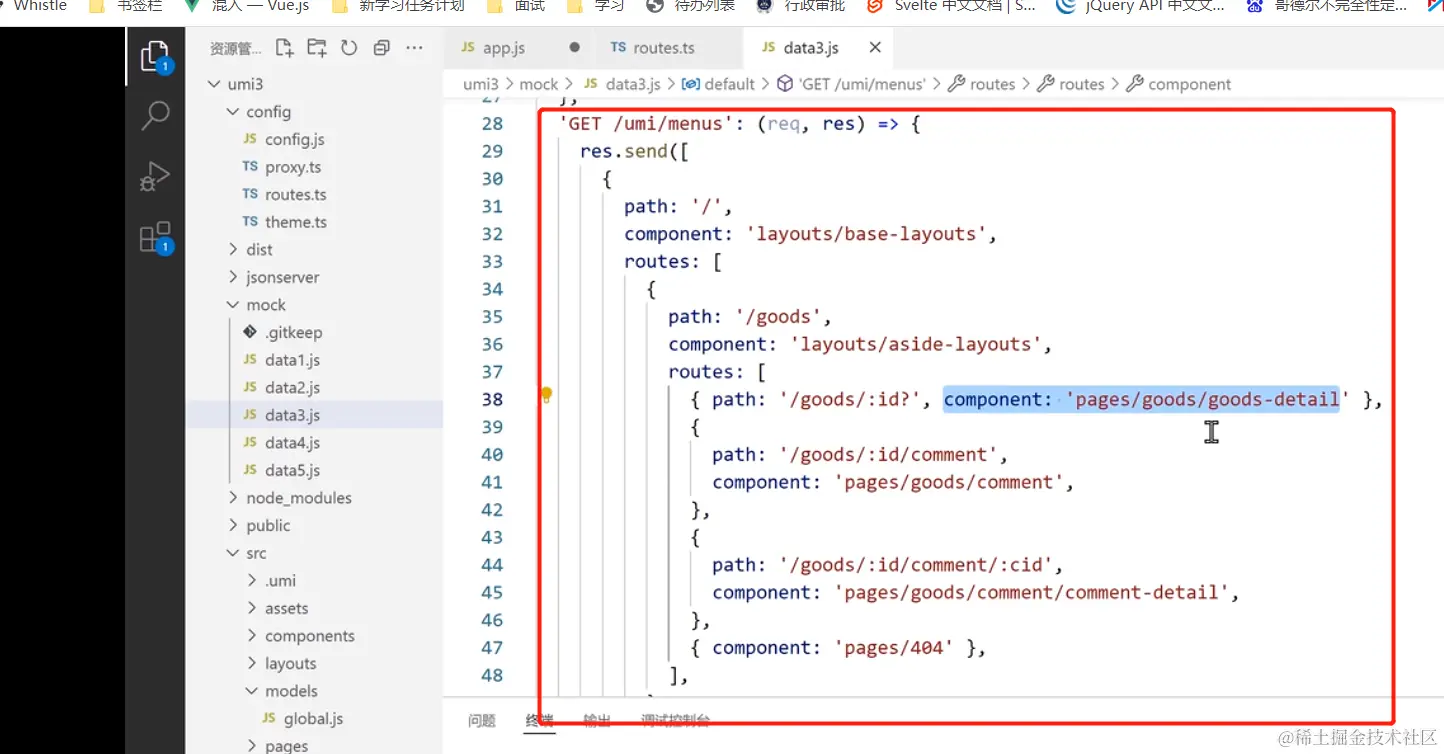Image resolution: width=1444 pixels, height=754 pixels.
Task: Click line number 28 in the gutter
Action: pos(492,124)
